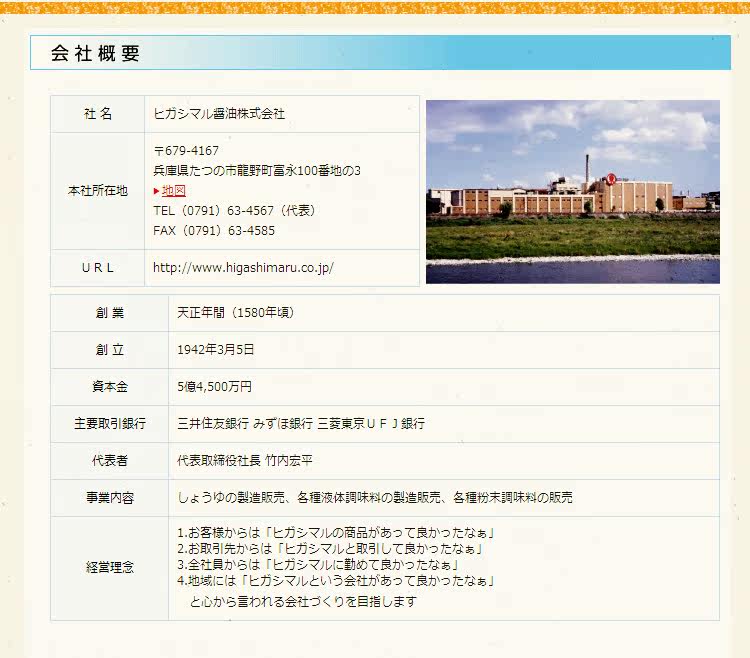Screen dimensions: 750x658
Task: Click the 本社所在地 row label
Action: pyautogui.click(x=98, y=191)
